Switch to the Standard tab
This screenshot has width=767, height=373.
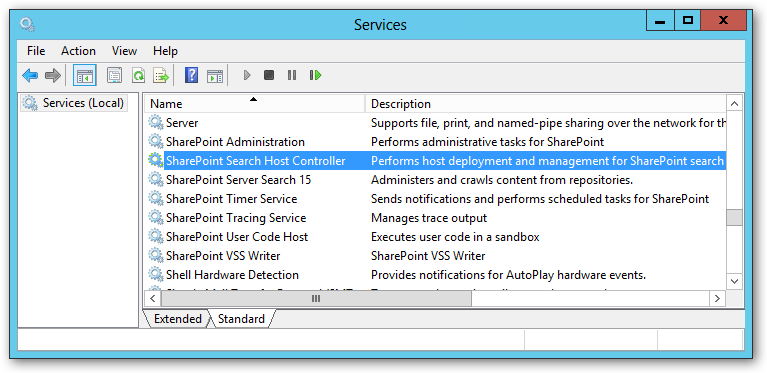241,319
